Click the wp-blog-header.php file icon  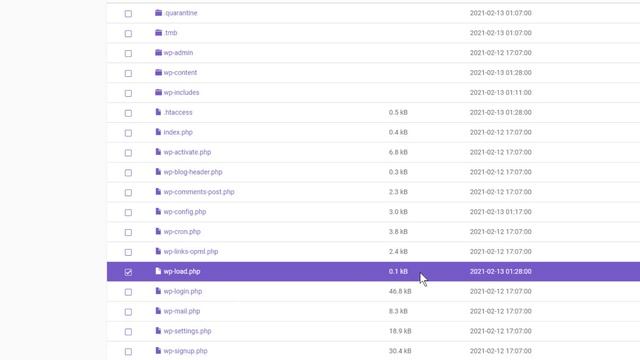tap(158, 171)
